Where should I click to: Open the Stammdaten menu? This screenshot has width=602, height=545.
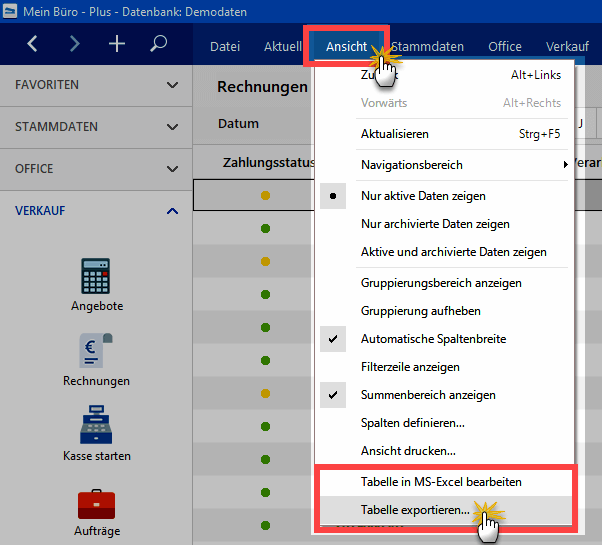[x=427, y=46]
